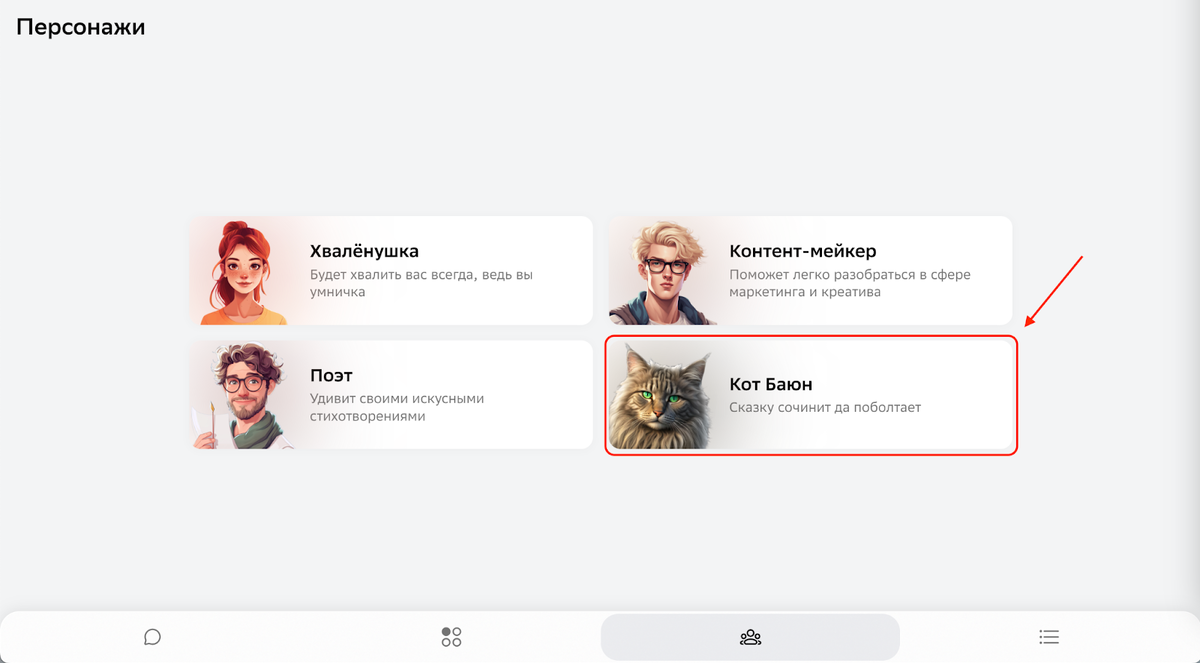The image size is (1200, 663).
Task: Click the Персонажи page heading
Action: click(81, 27)
